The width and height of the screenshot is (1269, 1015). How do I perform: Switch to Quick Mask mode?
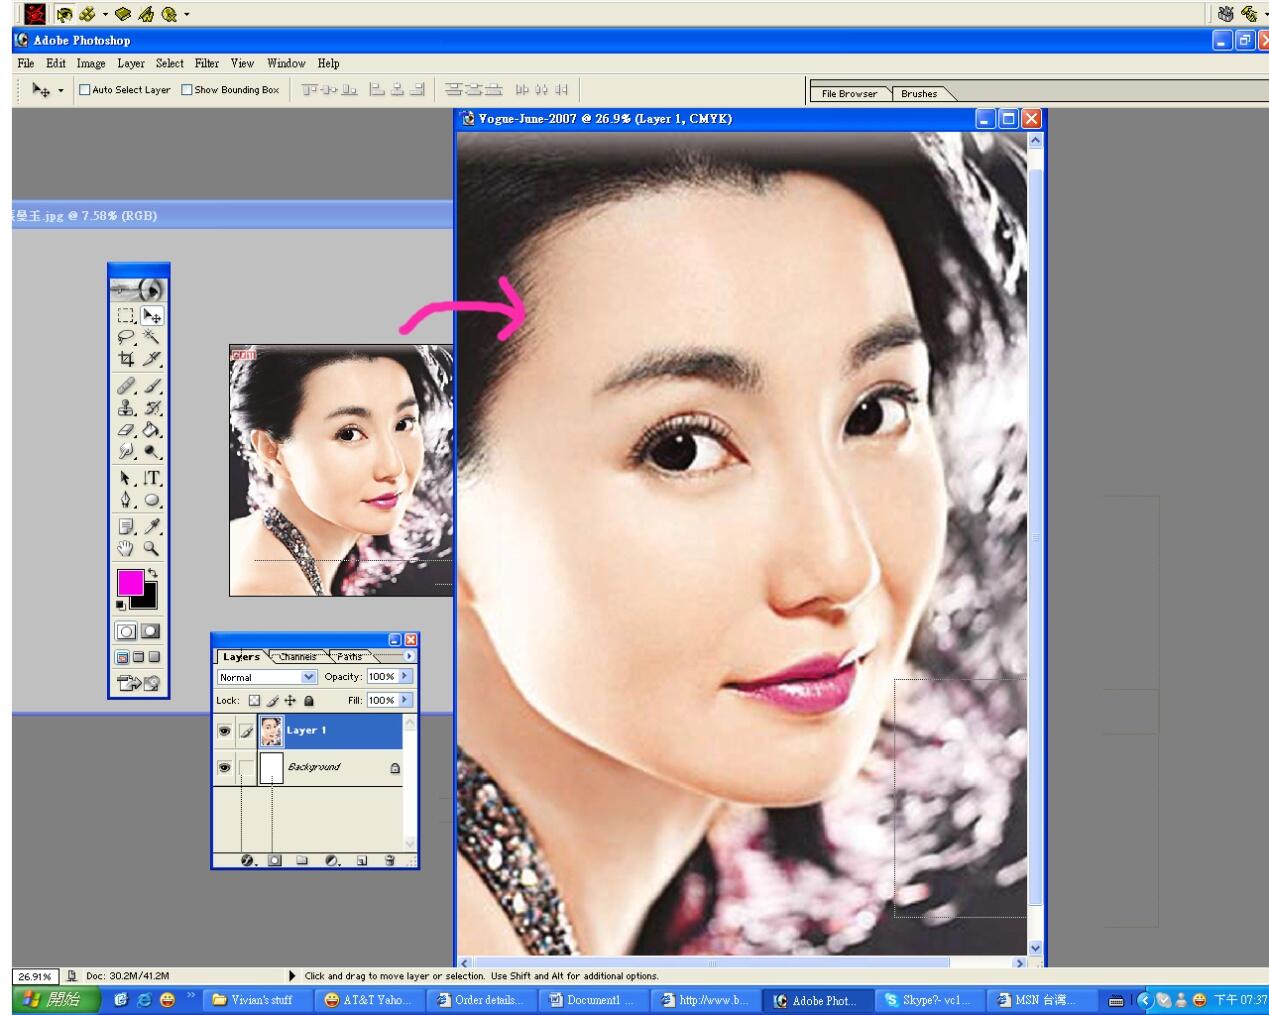[150, 631]
